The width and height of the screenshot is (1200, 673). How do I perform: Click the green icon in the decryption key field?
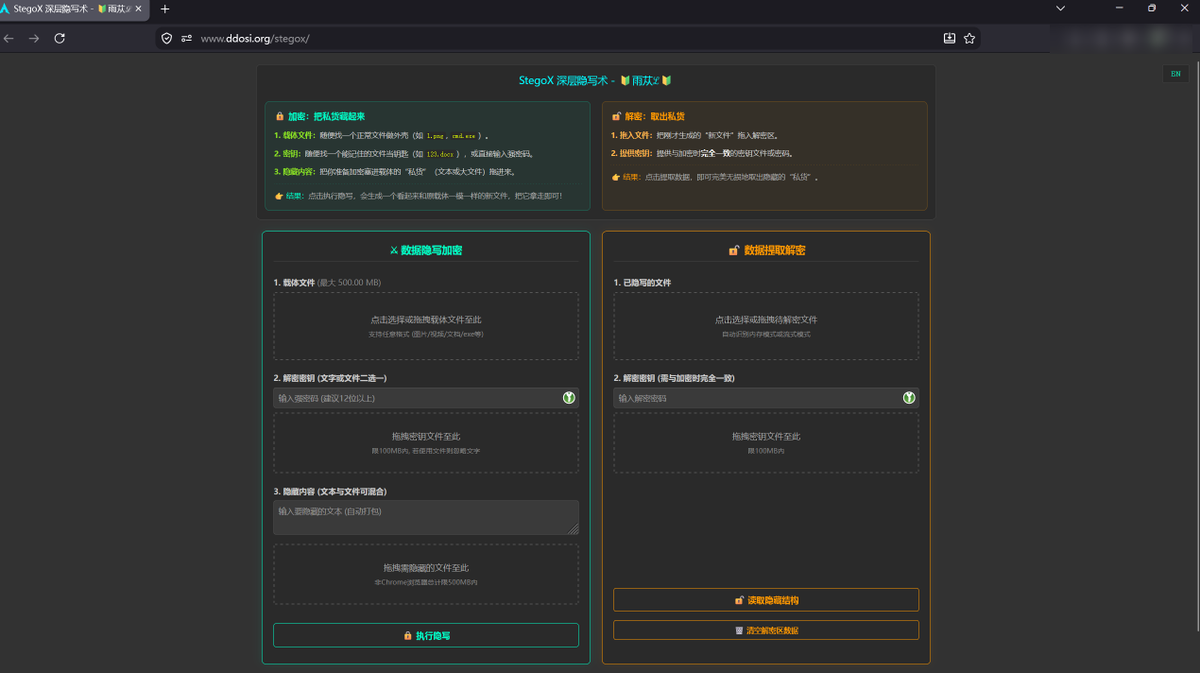click(909, 398)
